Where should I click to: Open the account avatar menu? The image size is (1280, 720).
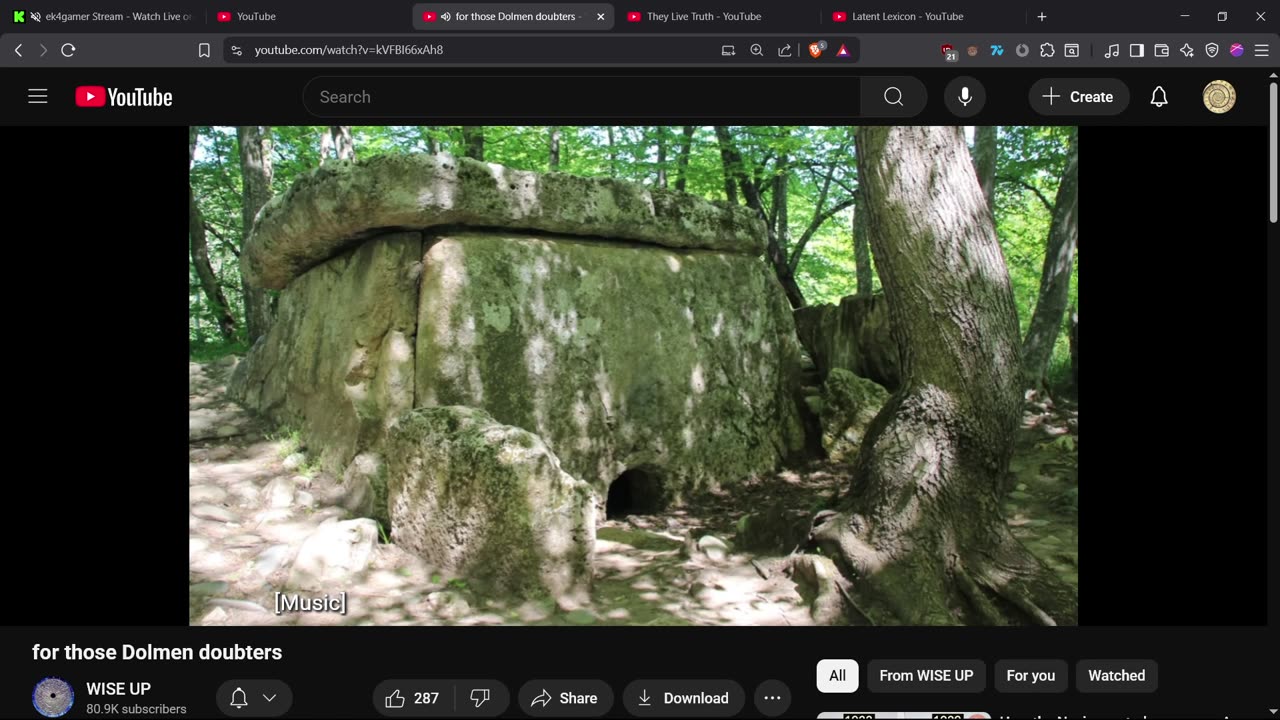click(x=1219, y=97)
